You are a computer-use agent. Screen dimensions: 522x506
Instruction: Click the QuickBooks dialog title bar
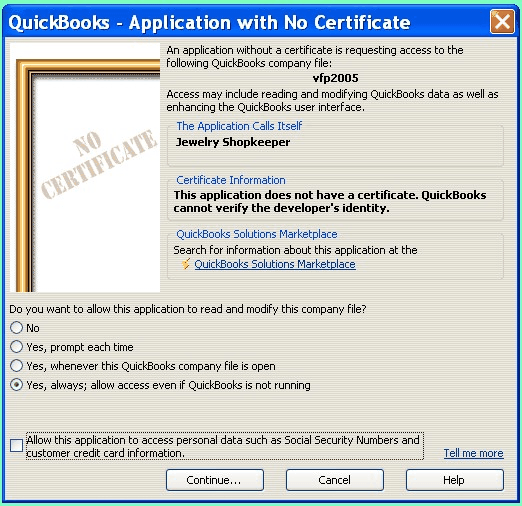[x=247, y=22]
